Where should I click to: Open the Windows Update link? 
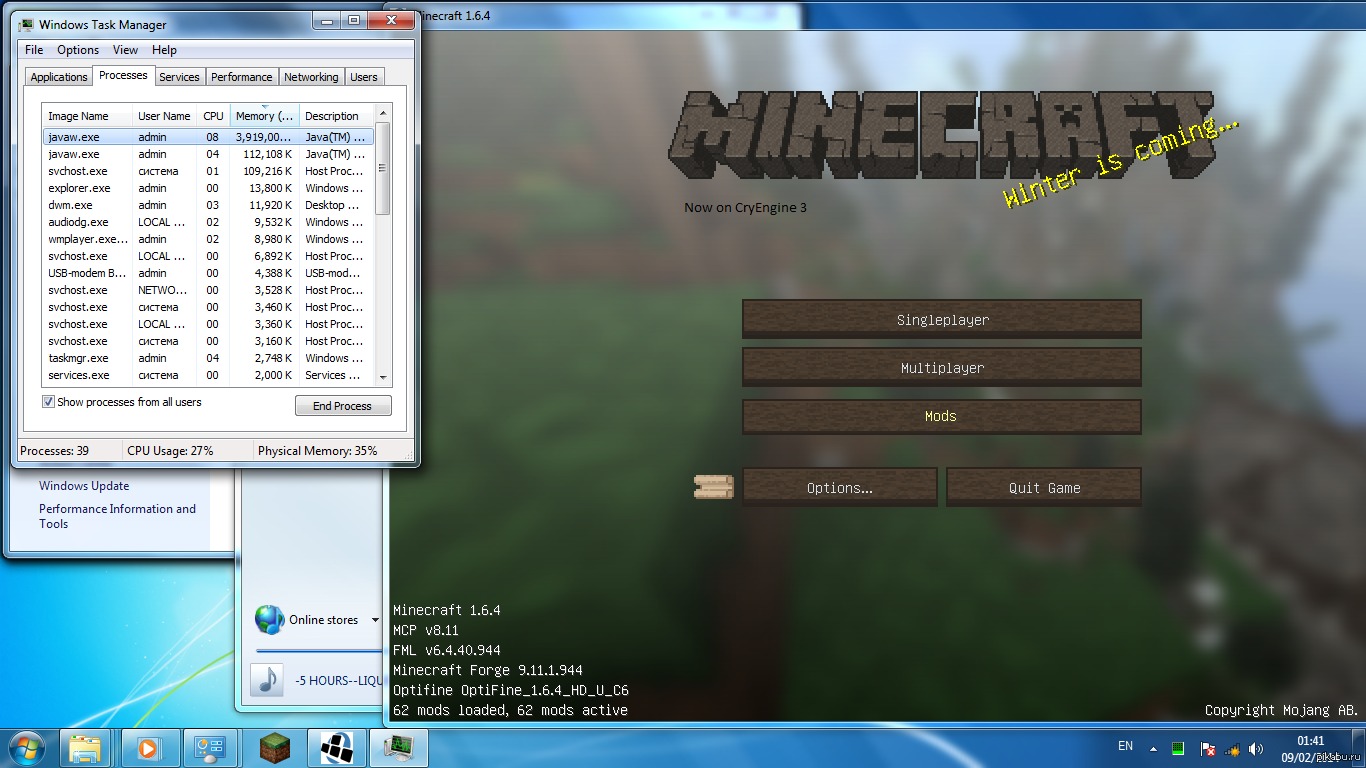[x=84, y=486]
